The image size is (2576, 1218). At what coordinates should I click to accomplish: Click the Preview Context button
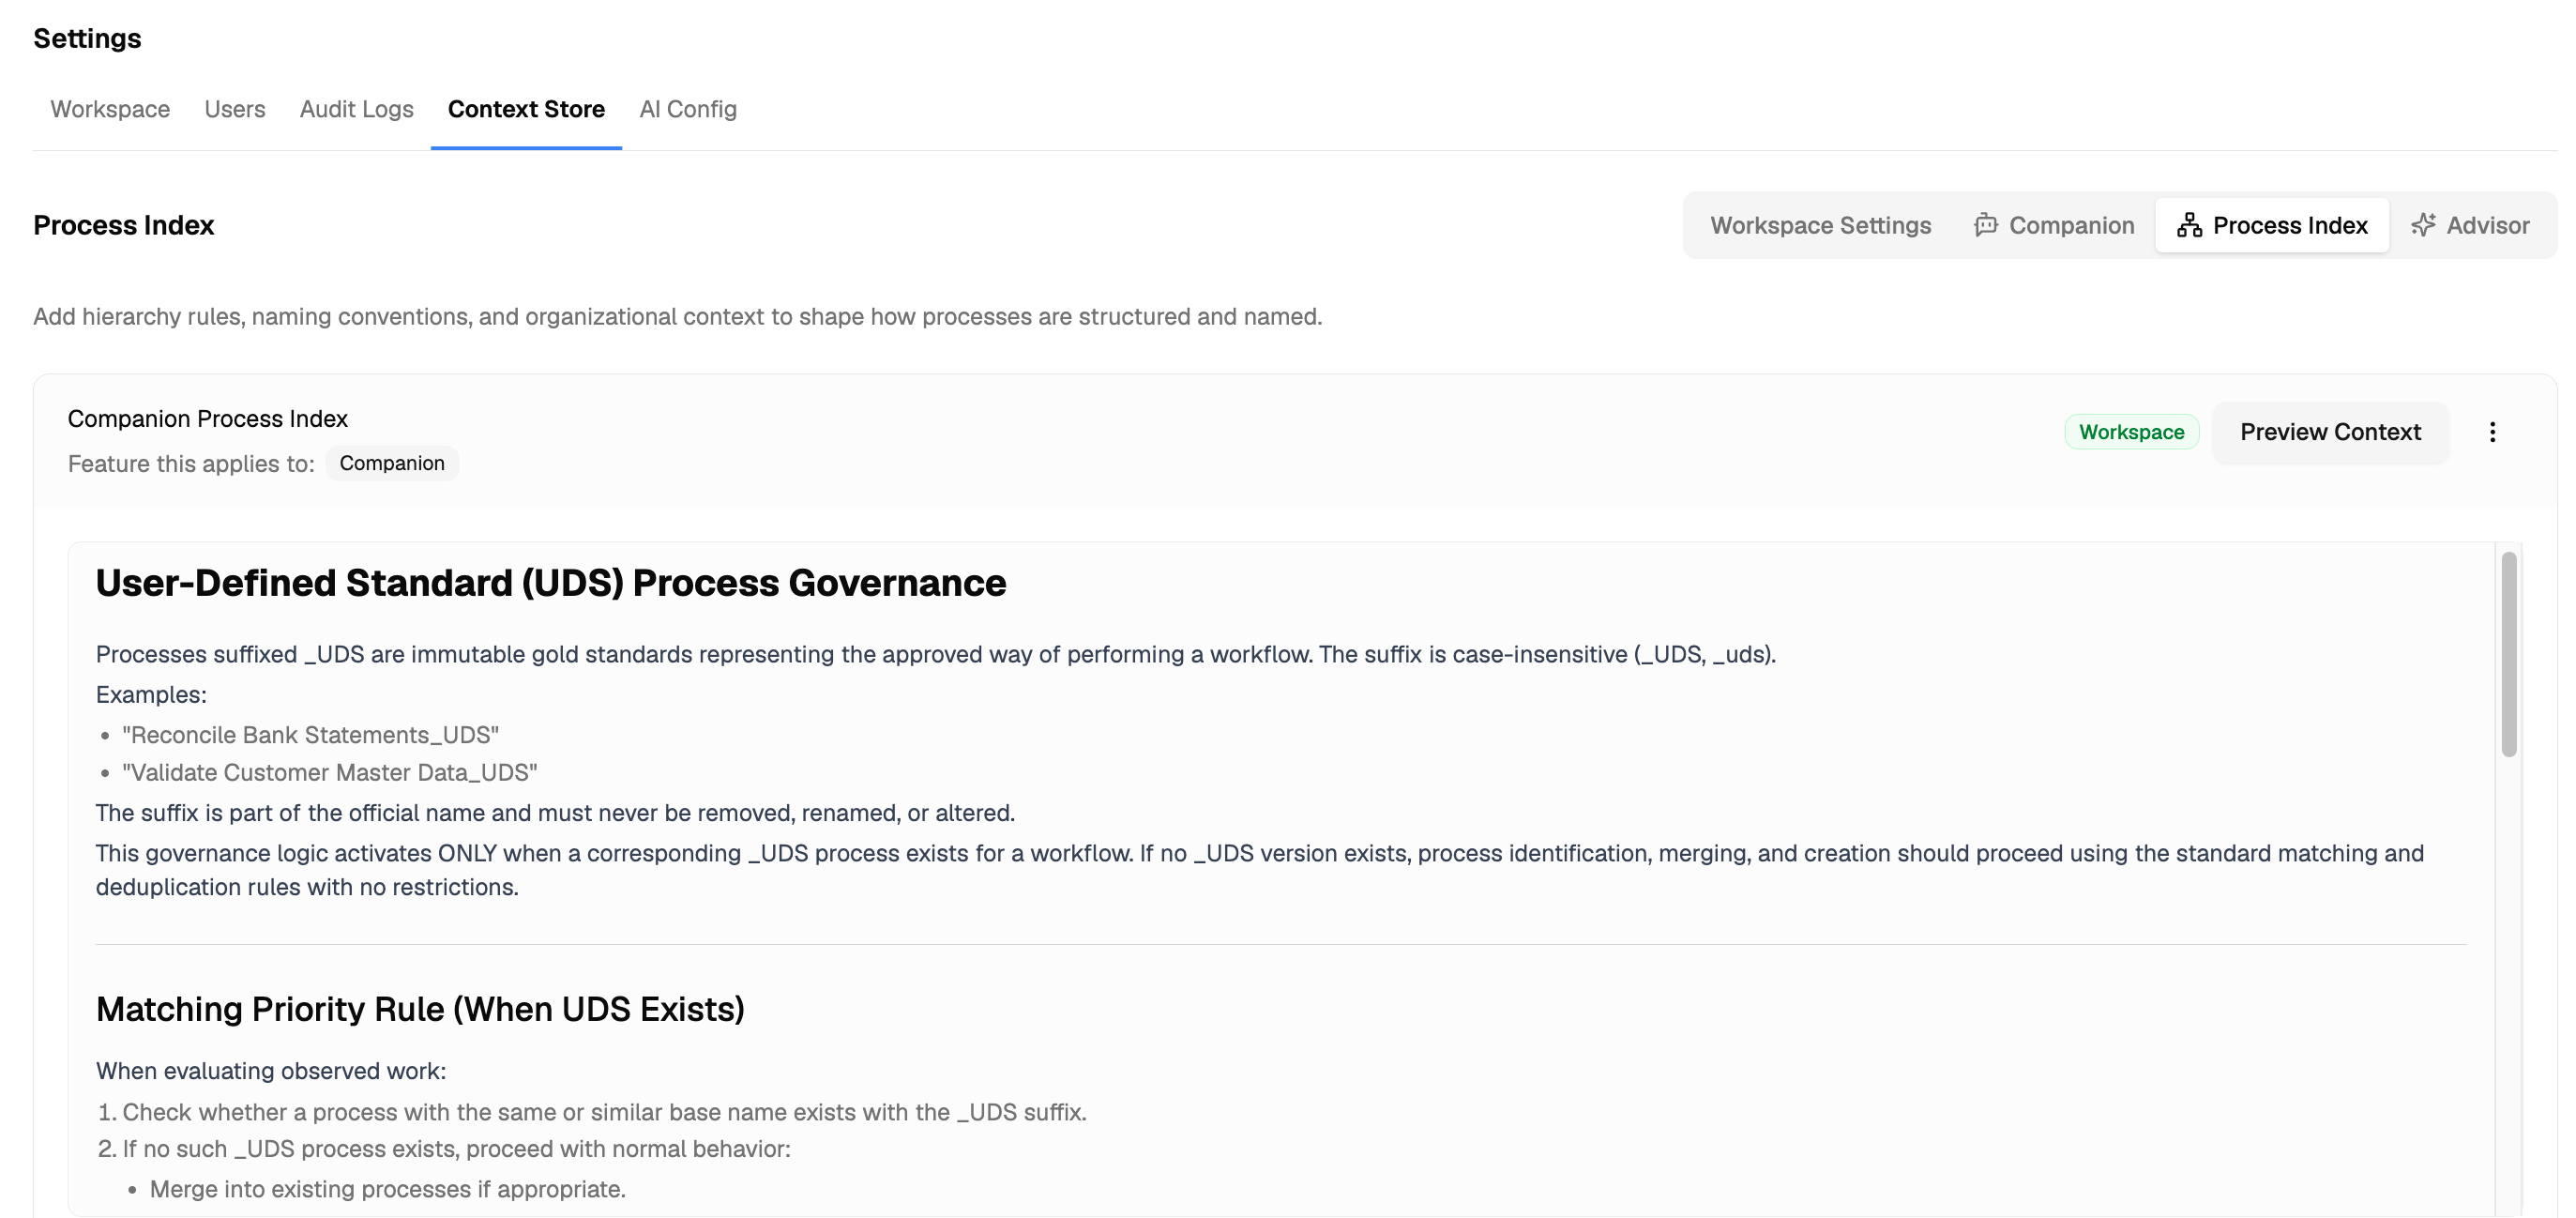point(2330,432)
